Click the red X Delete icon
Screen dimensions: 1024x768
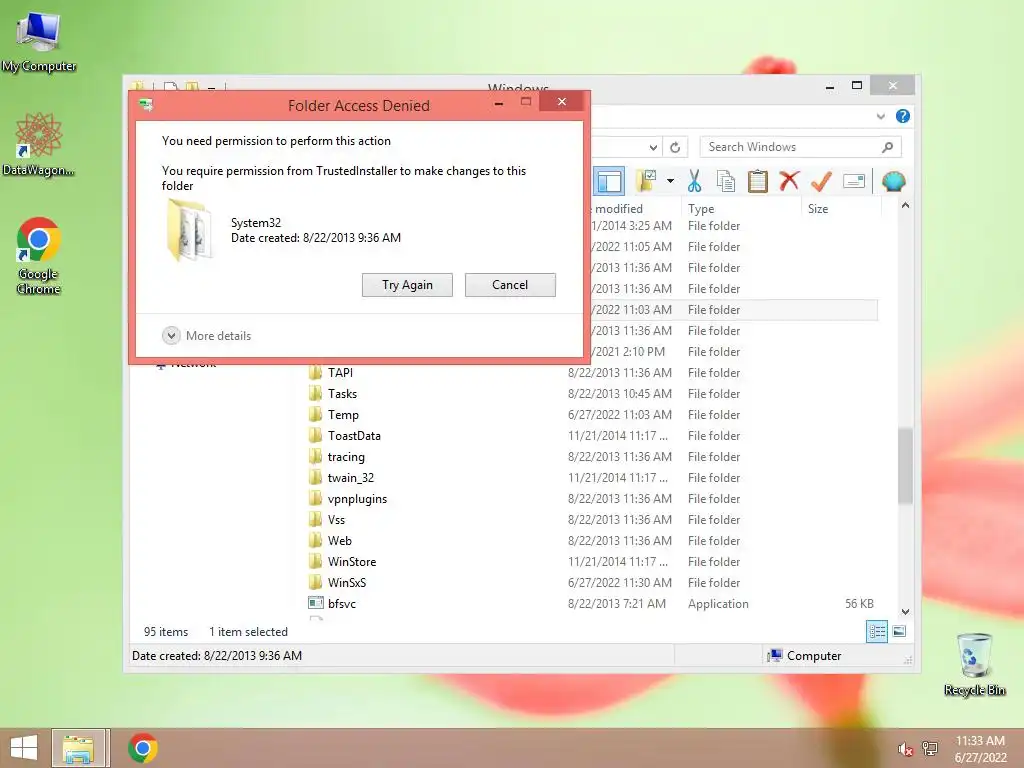click(789, 180)
